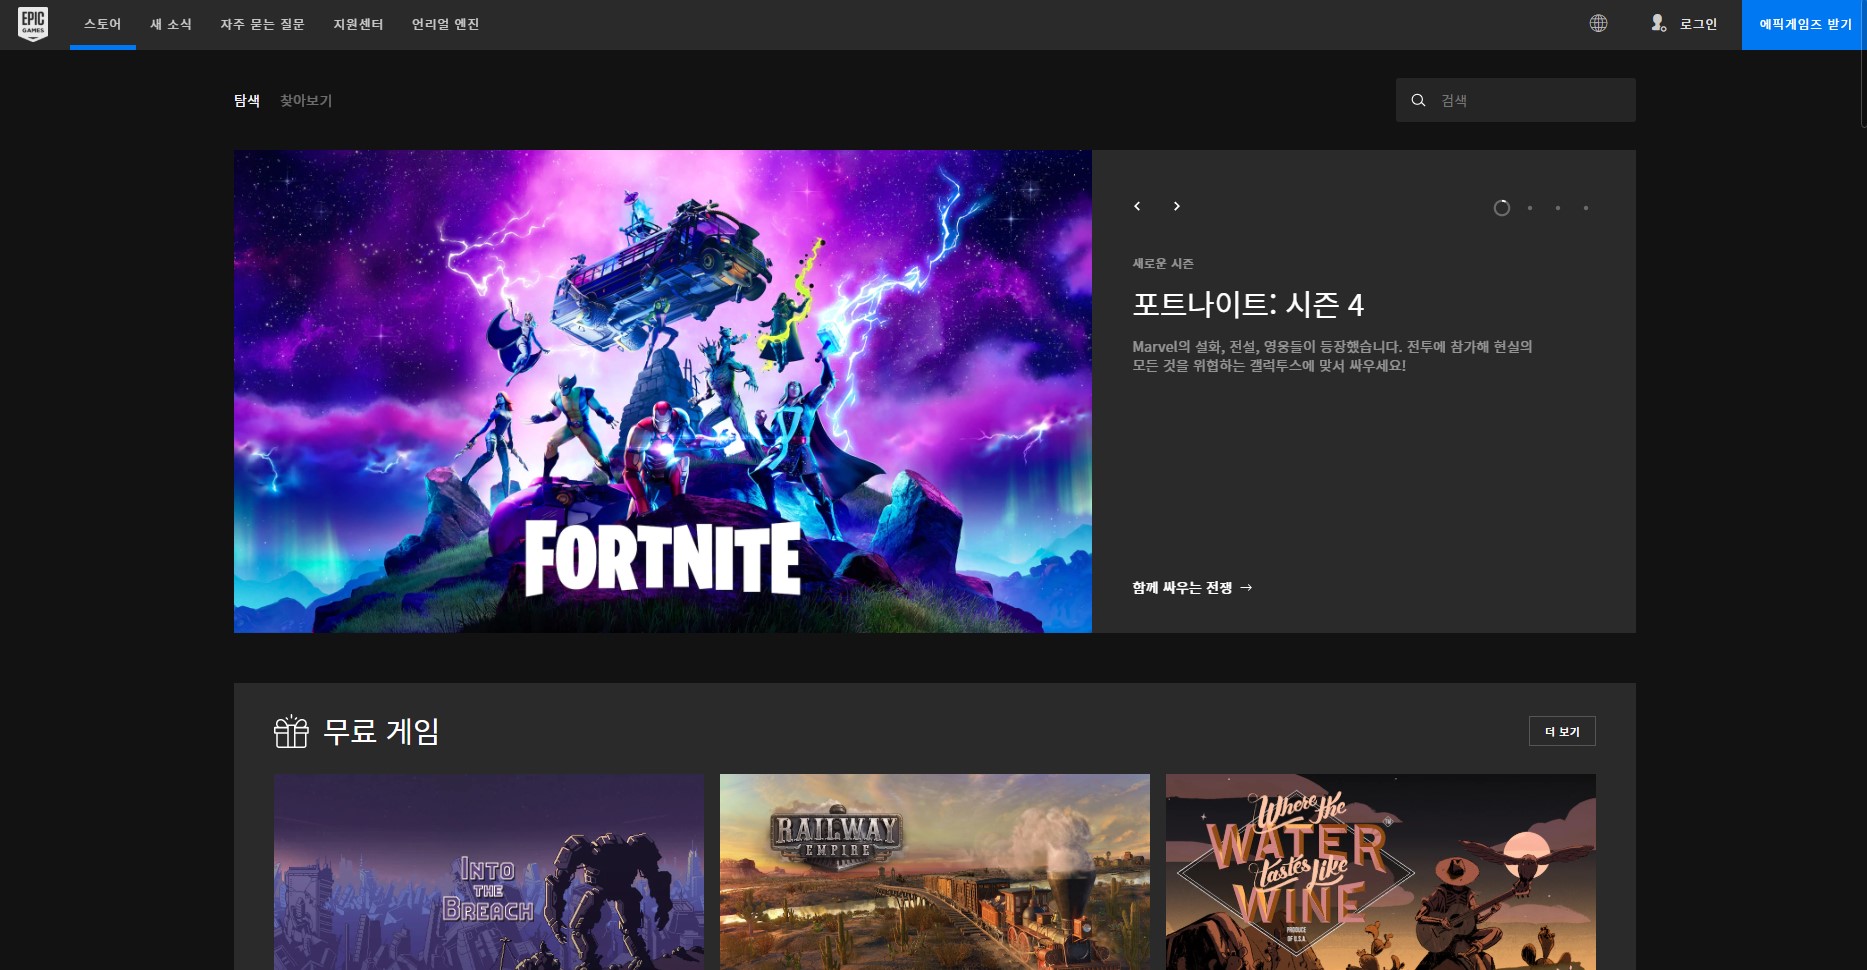Screen dimensions: 1867x970
Task: Open the Railway Empire game card
Action: 935,872
